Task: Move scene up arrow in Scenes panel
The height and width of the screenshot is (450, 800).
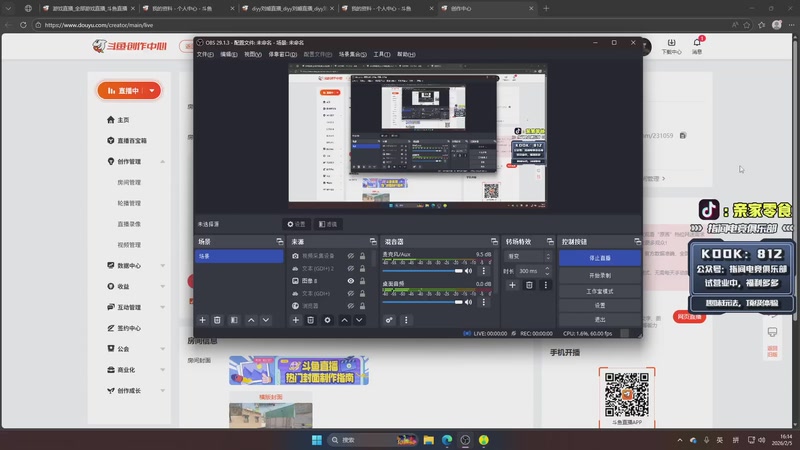Action: (x=251, y=320)
